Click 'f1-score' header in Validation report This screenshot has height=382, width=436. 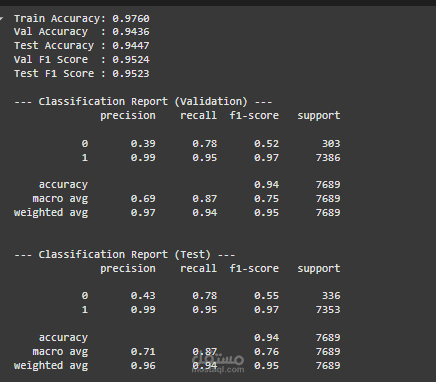[x=254, y=115]
